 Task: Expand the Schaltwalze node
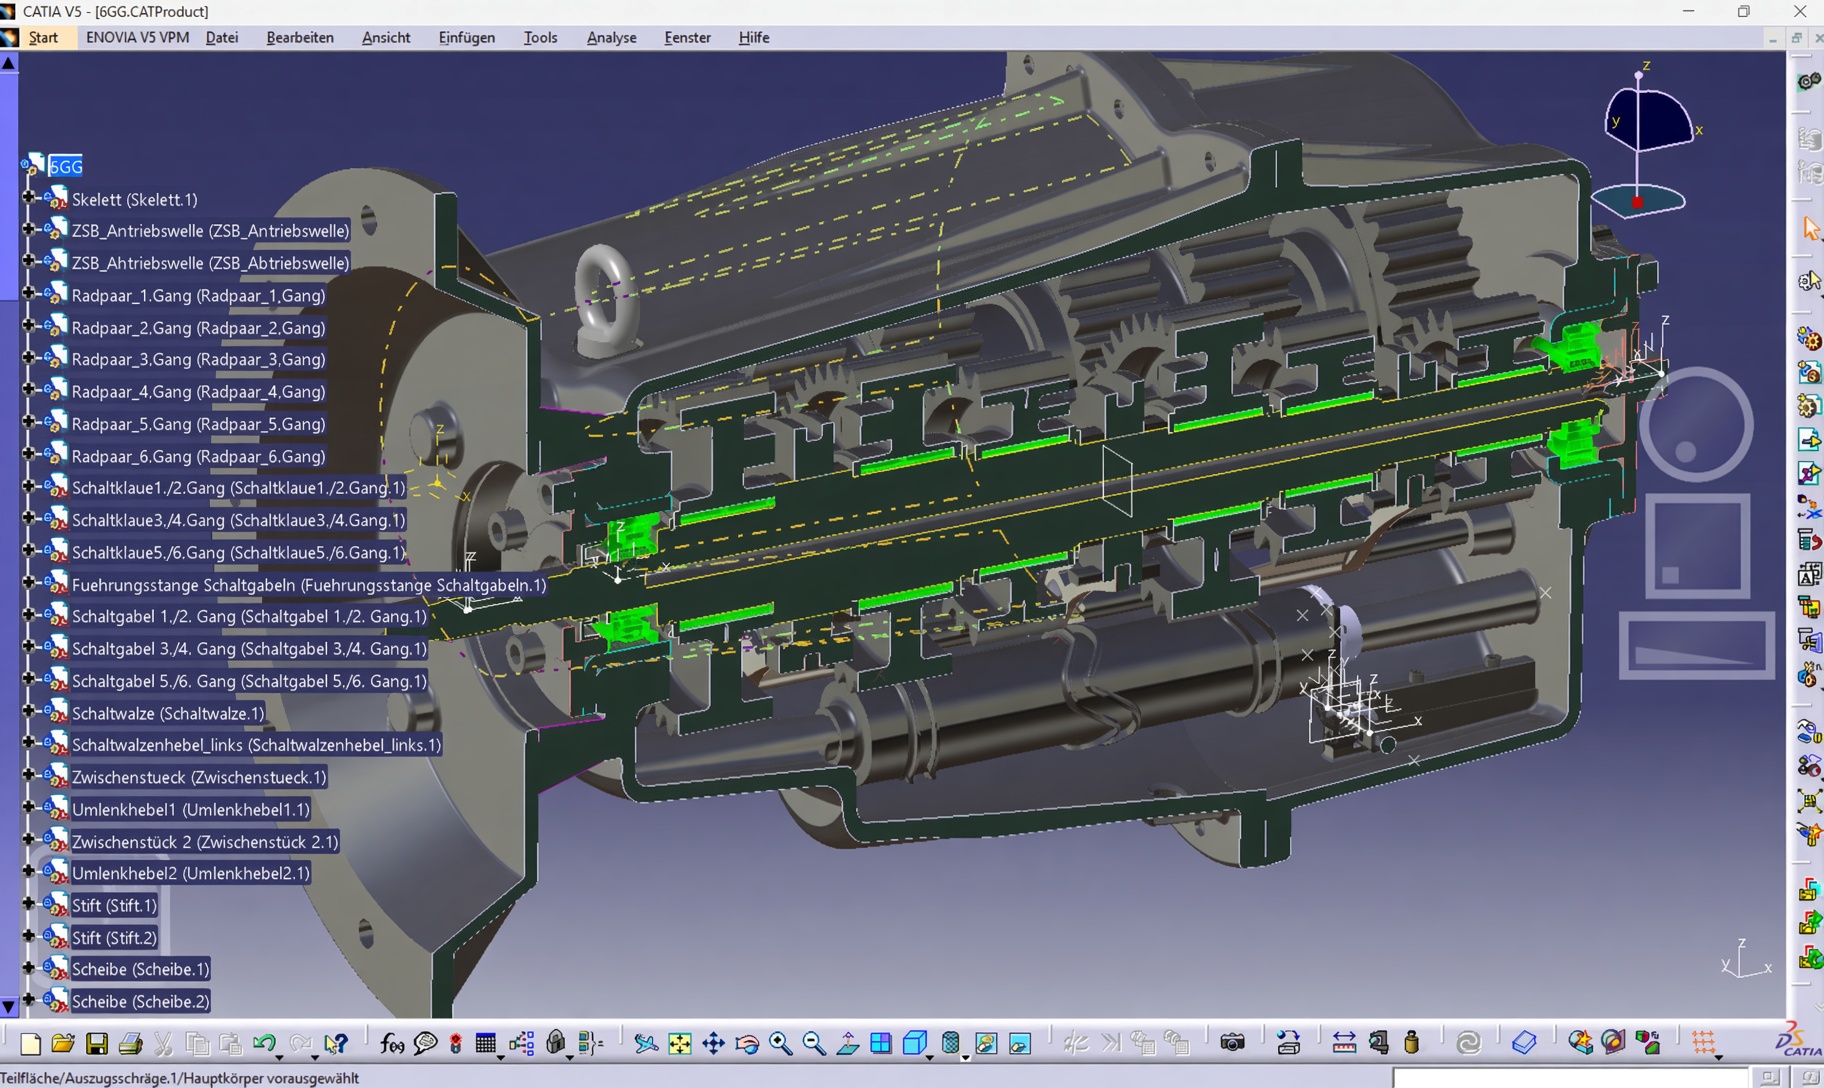(28, 712)
